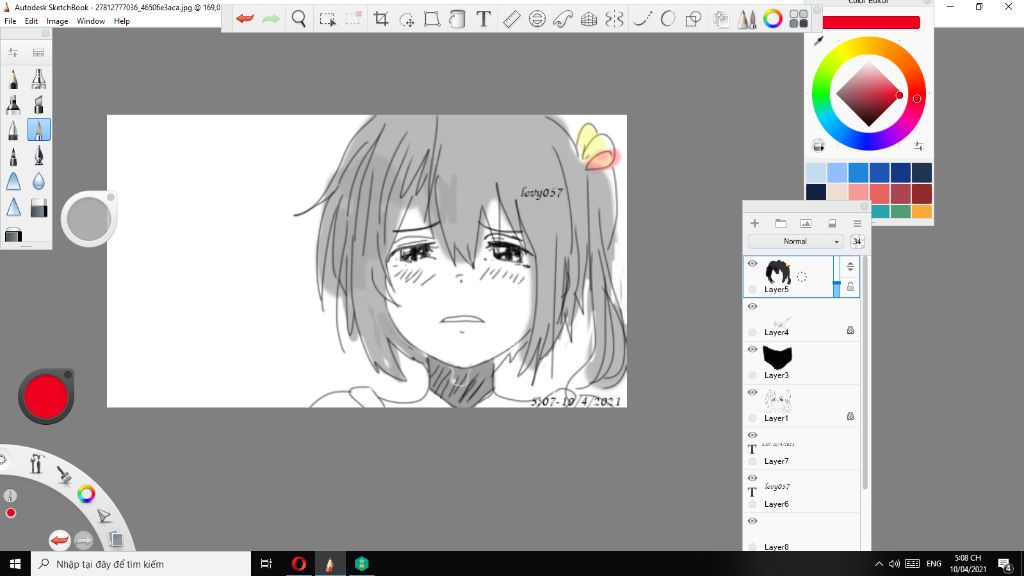The height and width of the screenshot is (576, 1024).
Task: Click the red Undo arrow in top toolbar
Action: pyautogui.click(x=245, y=19)
